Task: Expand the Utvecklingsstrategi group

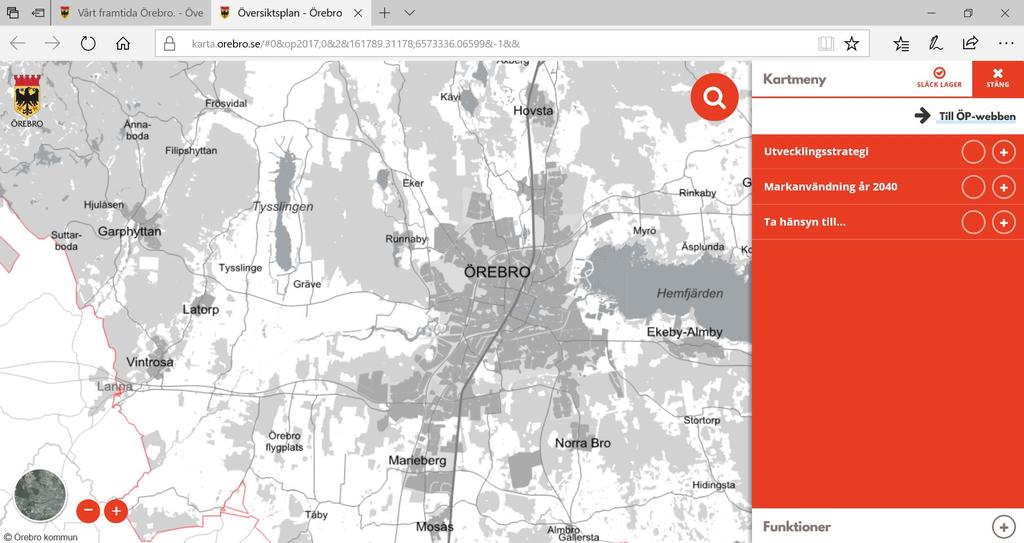Action: [1004, 152]
